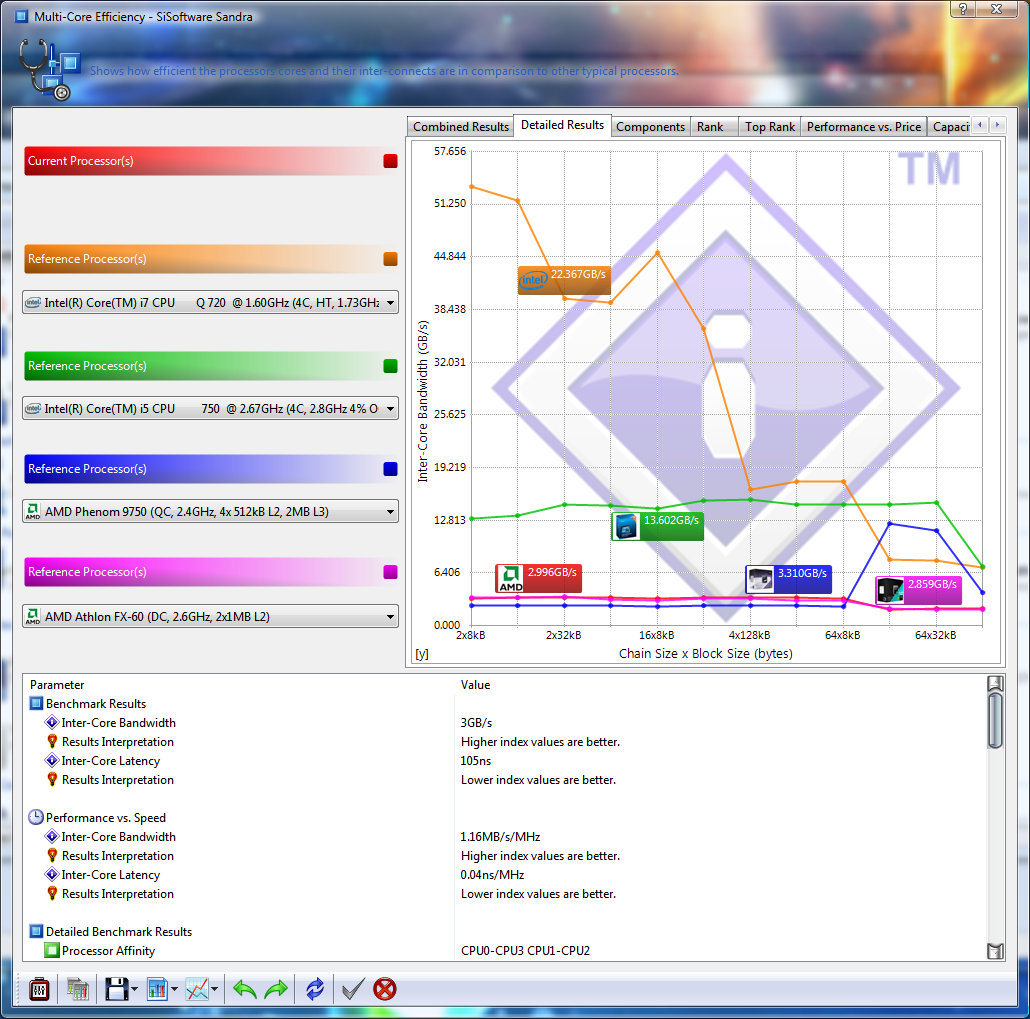This screenshot has width=1030, height=1019.
Task: Click the gray checkmark OK icon
Action: 353,989
